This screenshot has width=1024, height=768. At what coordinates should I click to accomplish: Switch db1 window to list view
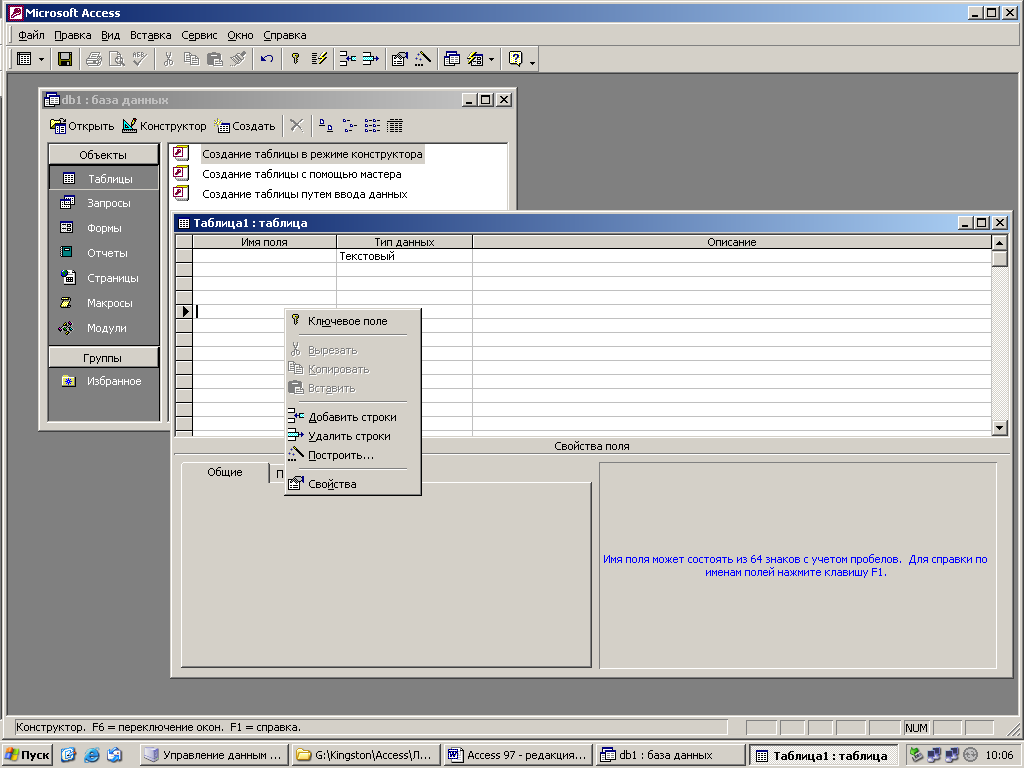(x=372, y=125)
